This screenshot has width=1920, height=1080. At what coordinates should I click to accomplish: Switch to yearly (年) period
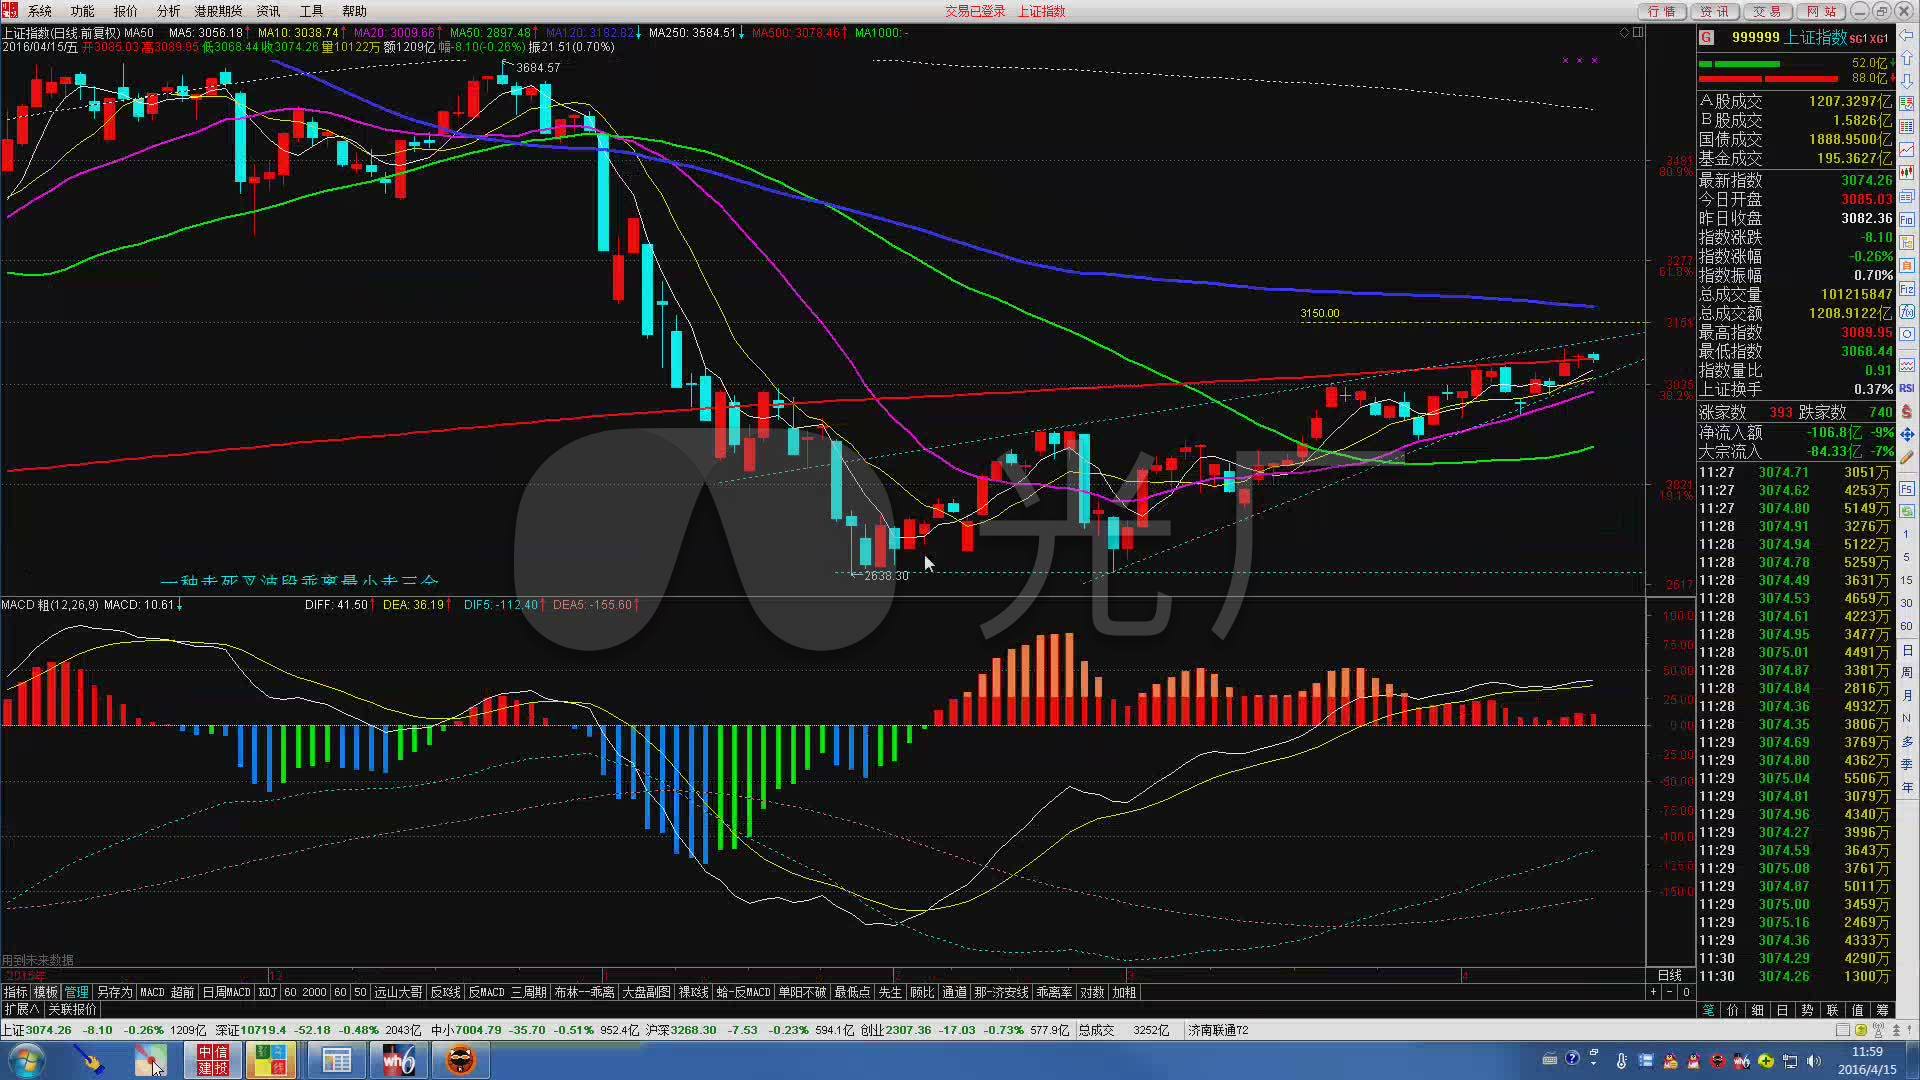pyautogui.click(x=1907, y=787)
